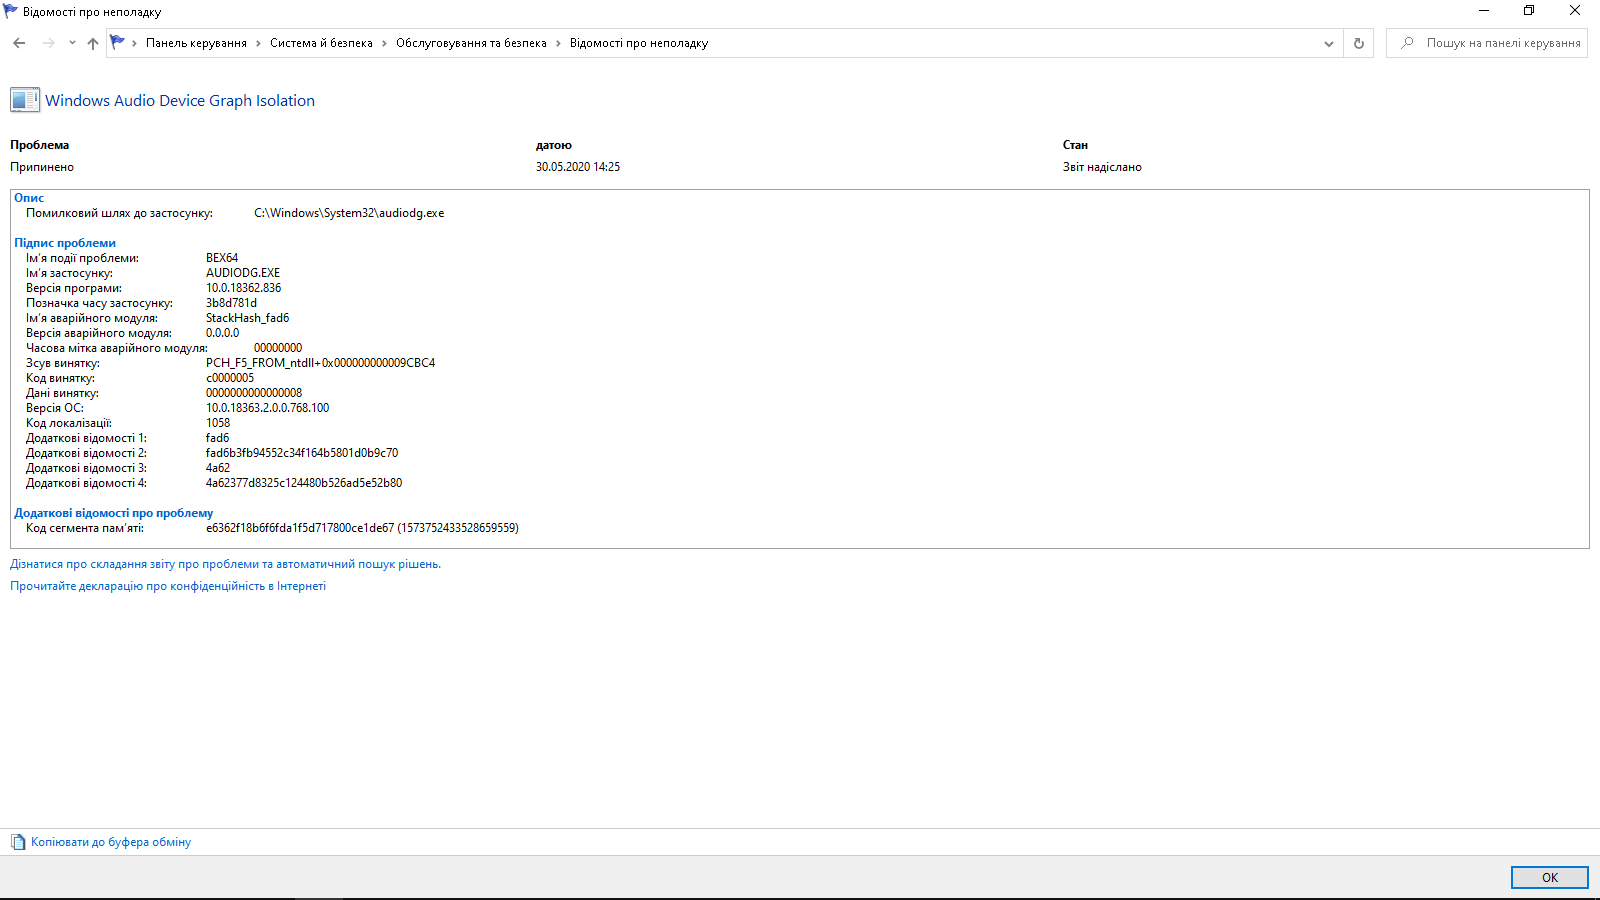Screen dimensions: 1600x900
Task: Click status Звіт надіслано
Action: click(x=1102, y=167)
